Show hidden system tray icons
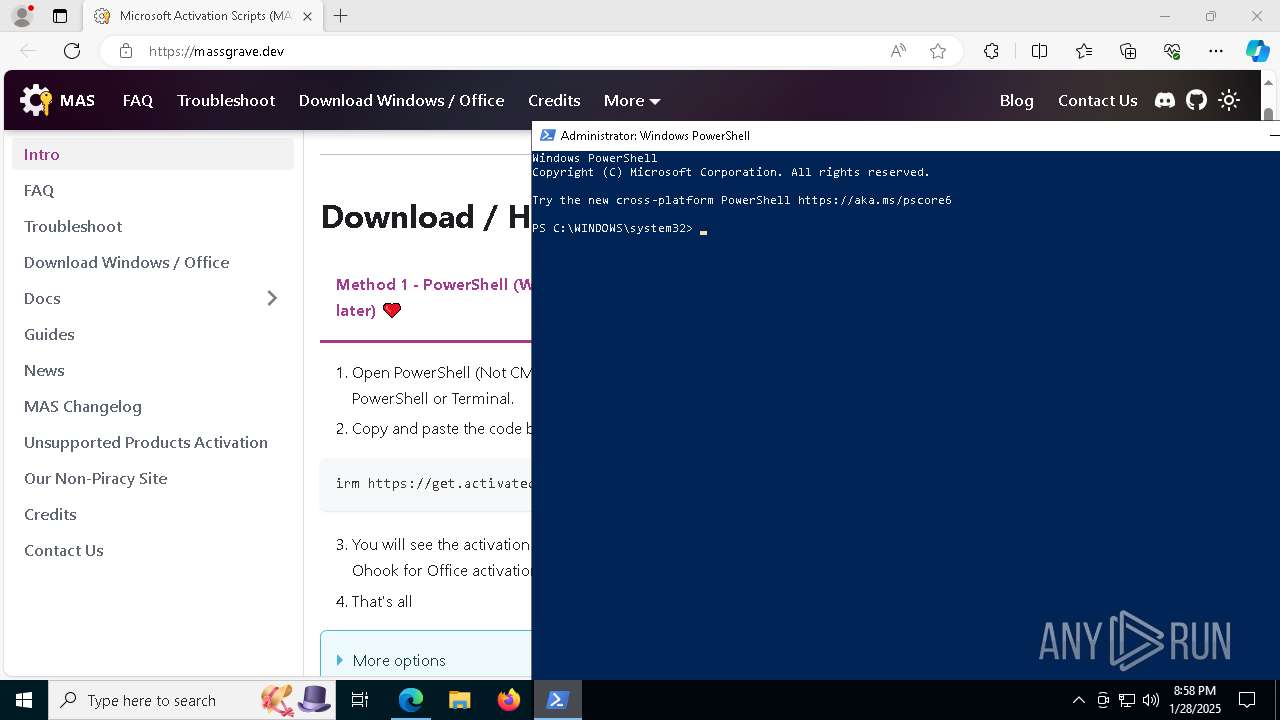The width and height of the screenshot is (1280, 720). [x=1078, y=700]
